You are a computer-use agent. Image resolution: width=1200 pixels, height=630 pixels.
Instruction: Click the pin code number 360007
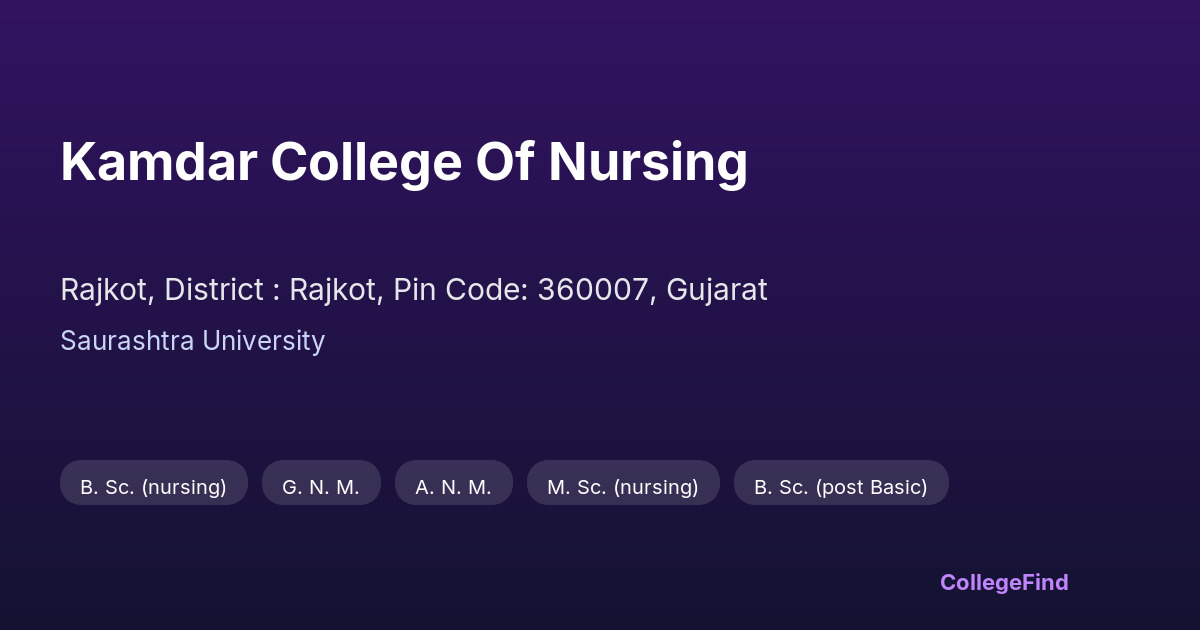point(592,290)
